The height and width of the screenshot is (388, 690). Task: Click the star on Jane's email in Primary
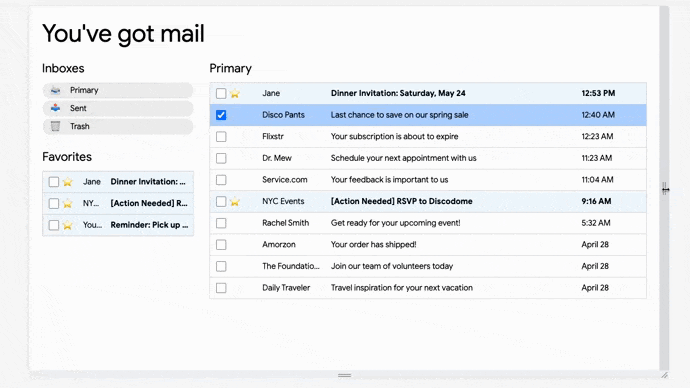tap(235, 93)
